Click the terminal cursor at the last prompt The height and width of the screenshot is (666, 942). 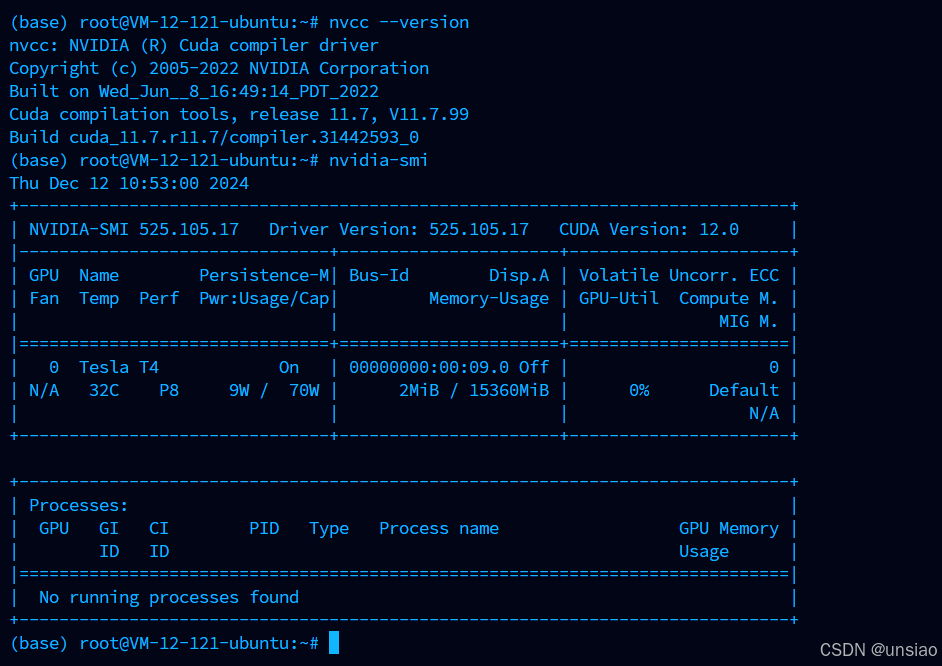click(x=334, y=643)
